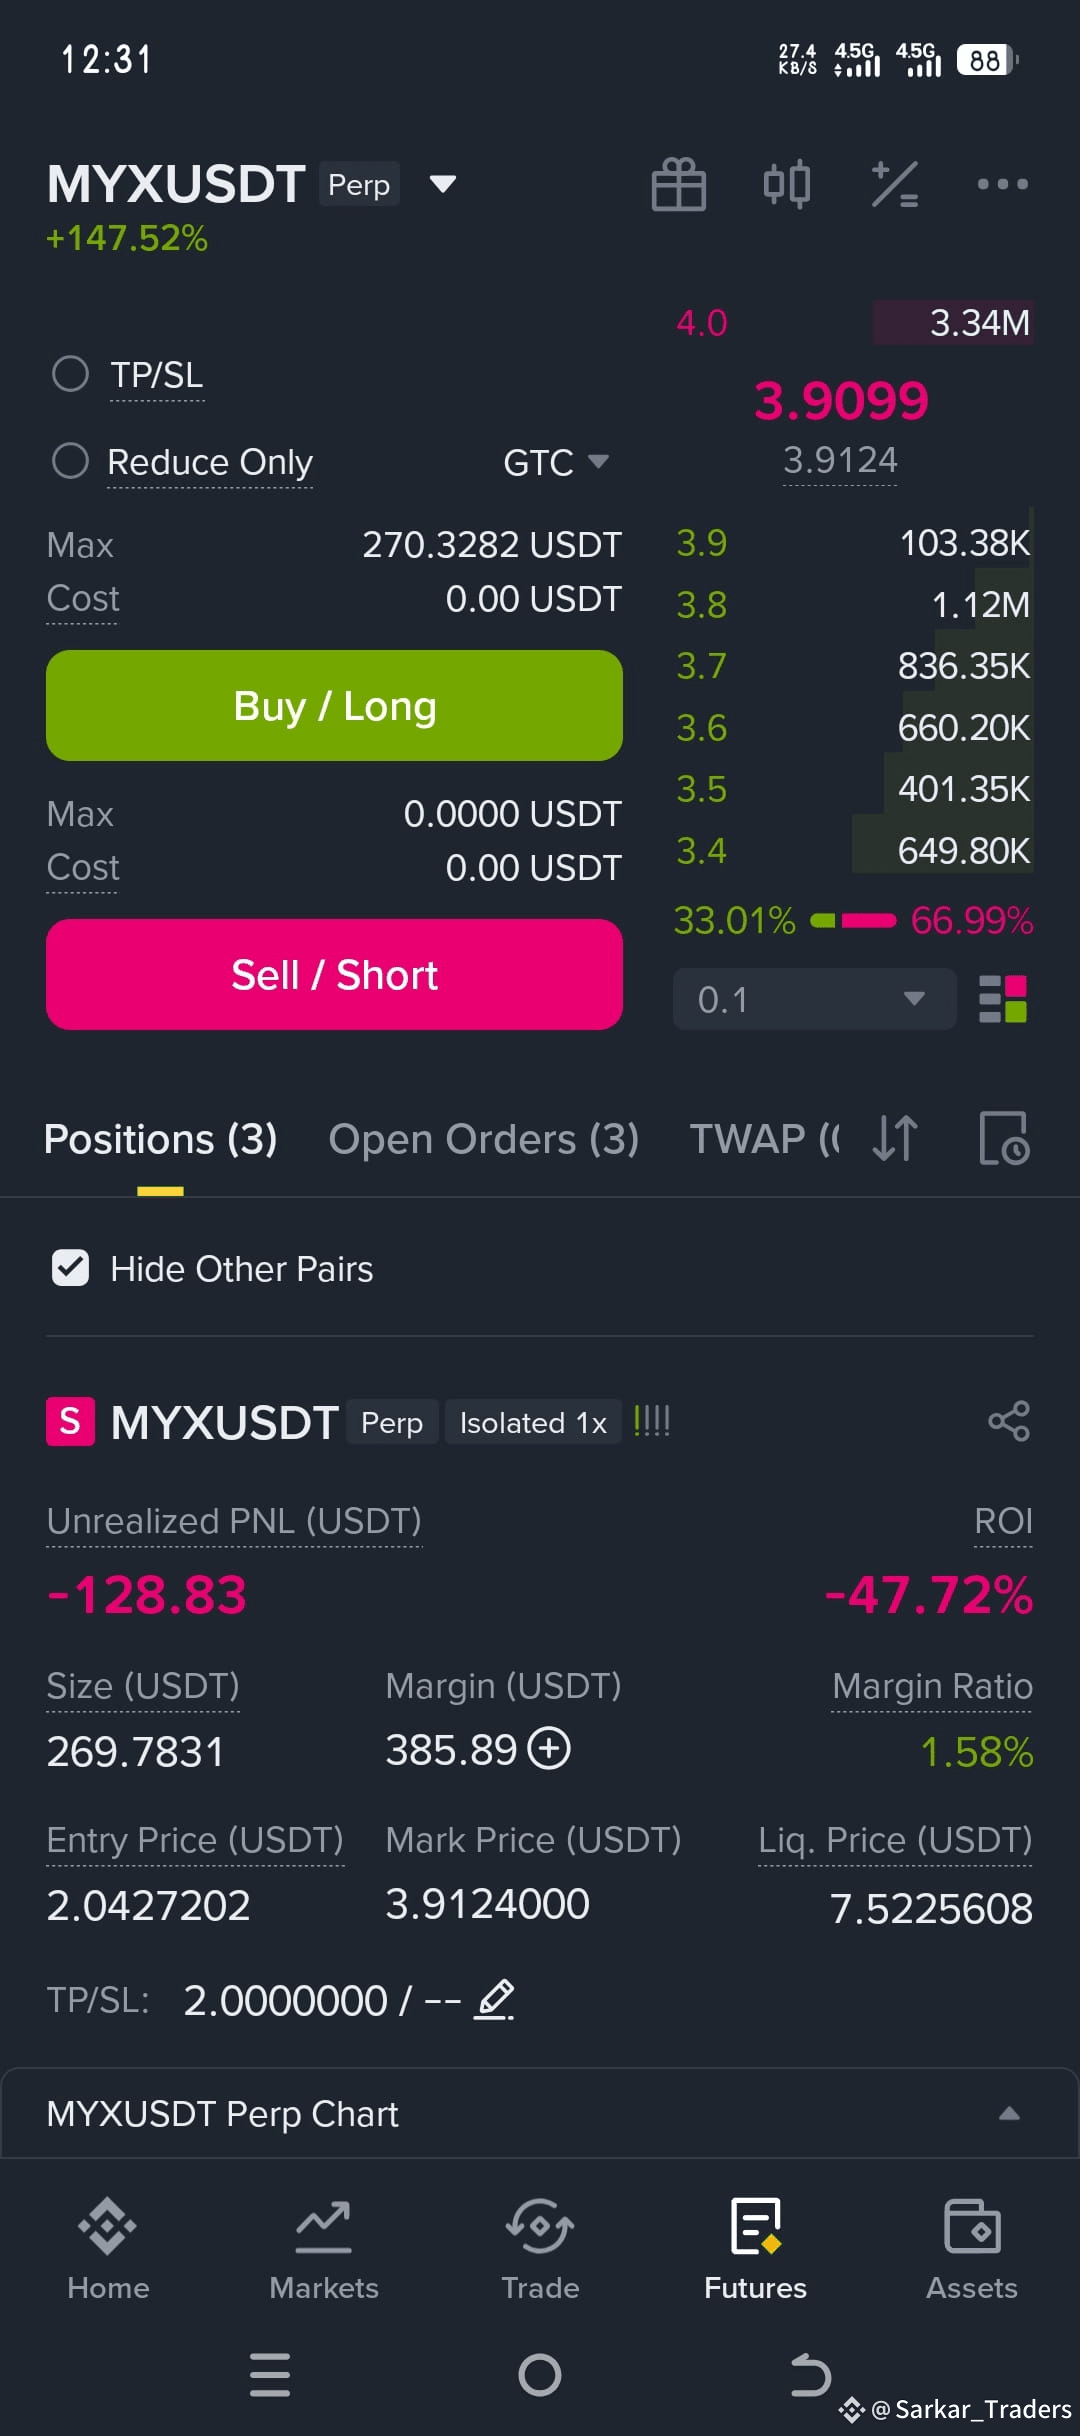The height and width of the screenshot is (2436, 1080).
Task: Open the candlestick chart icon
Action: coord(787,185)
